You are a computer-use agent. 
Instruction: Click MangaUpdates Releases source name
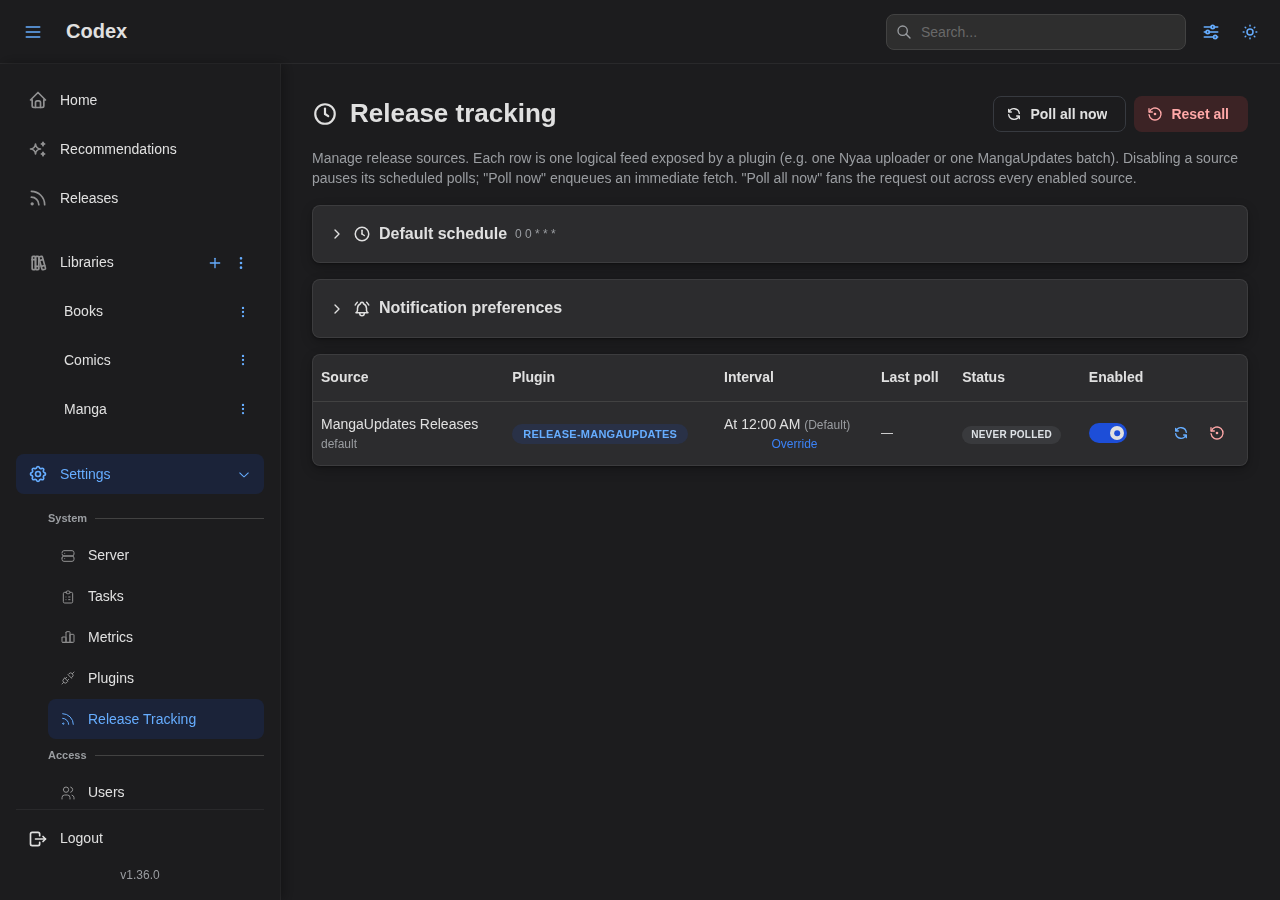tap(399, 424)
